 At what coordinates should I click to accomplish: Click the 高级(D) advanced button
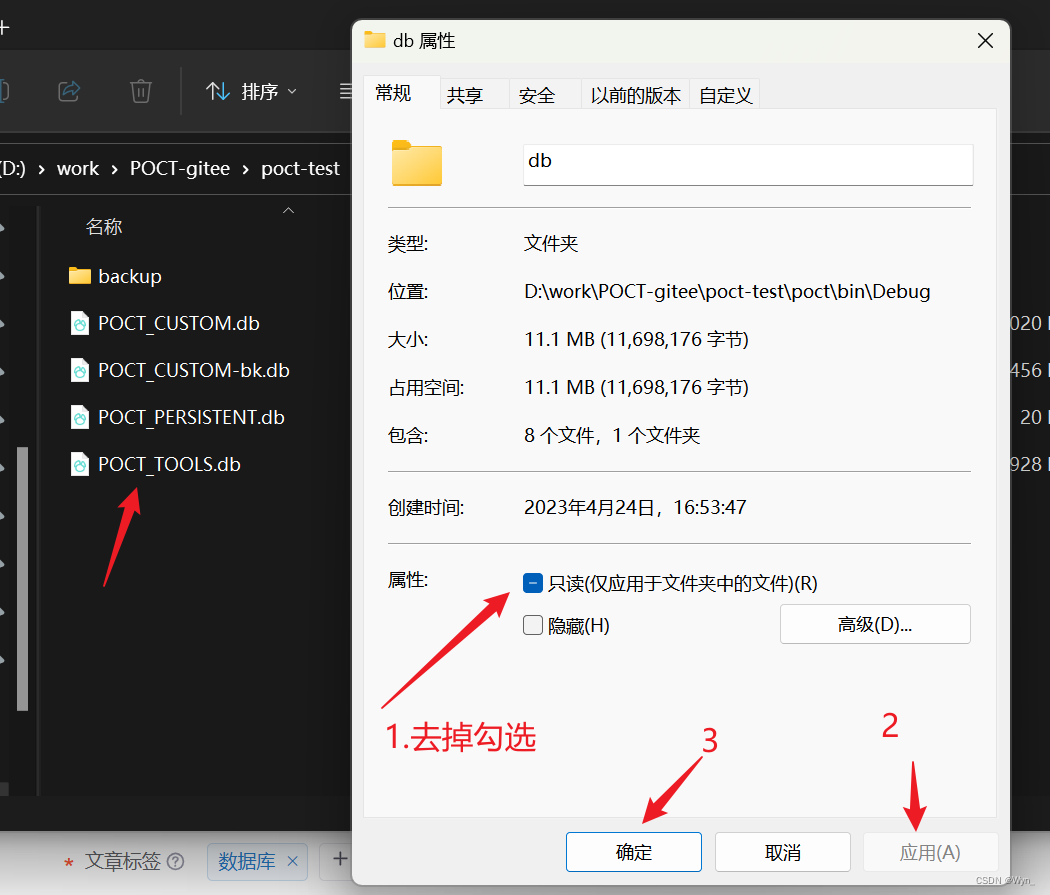pos(875,624)
